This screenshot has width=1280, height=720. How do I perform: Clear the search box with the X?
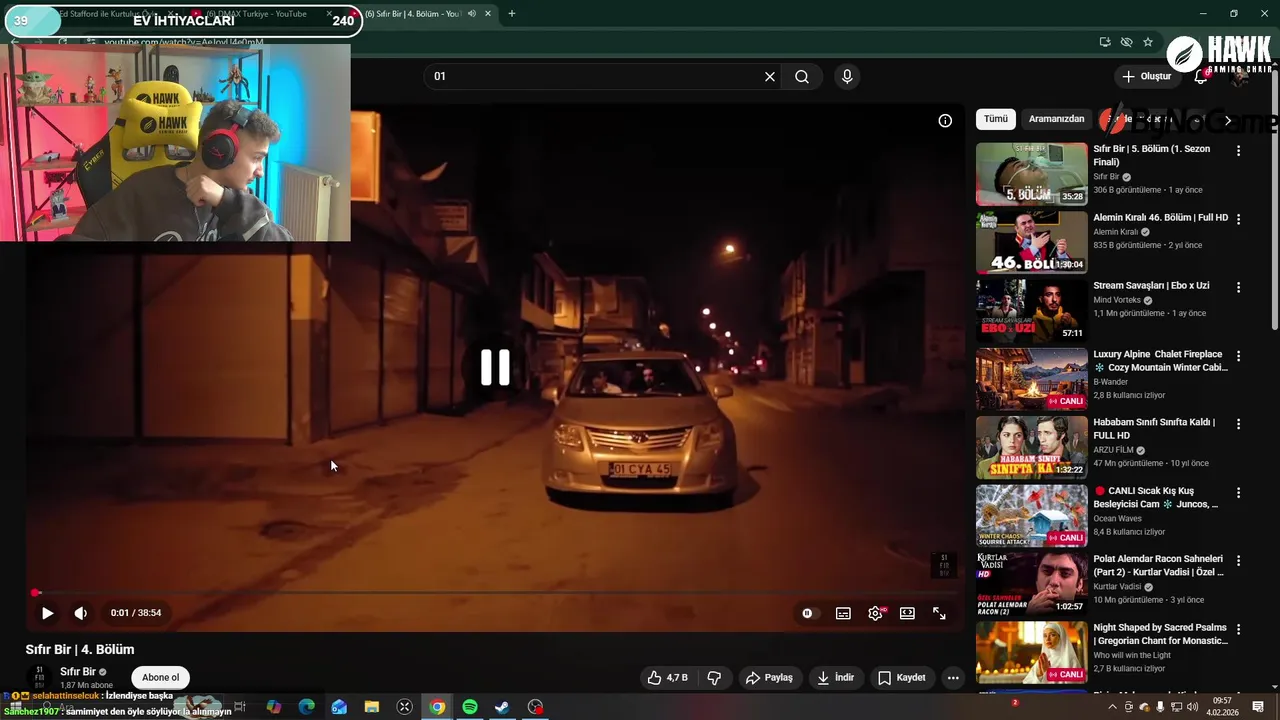[x=770, y=77]
